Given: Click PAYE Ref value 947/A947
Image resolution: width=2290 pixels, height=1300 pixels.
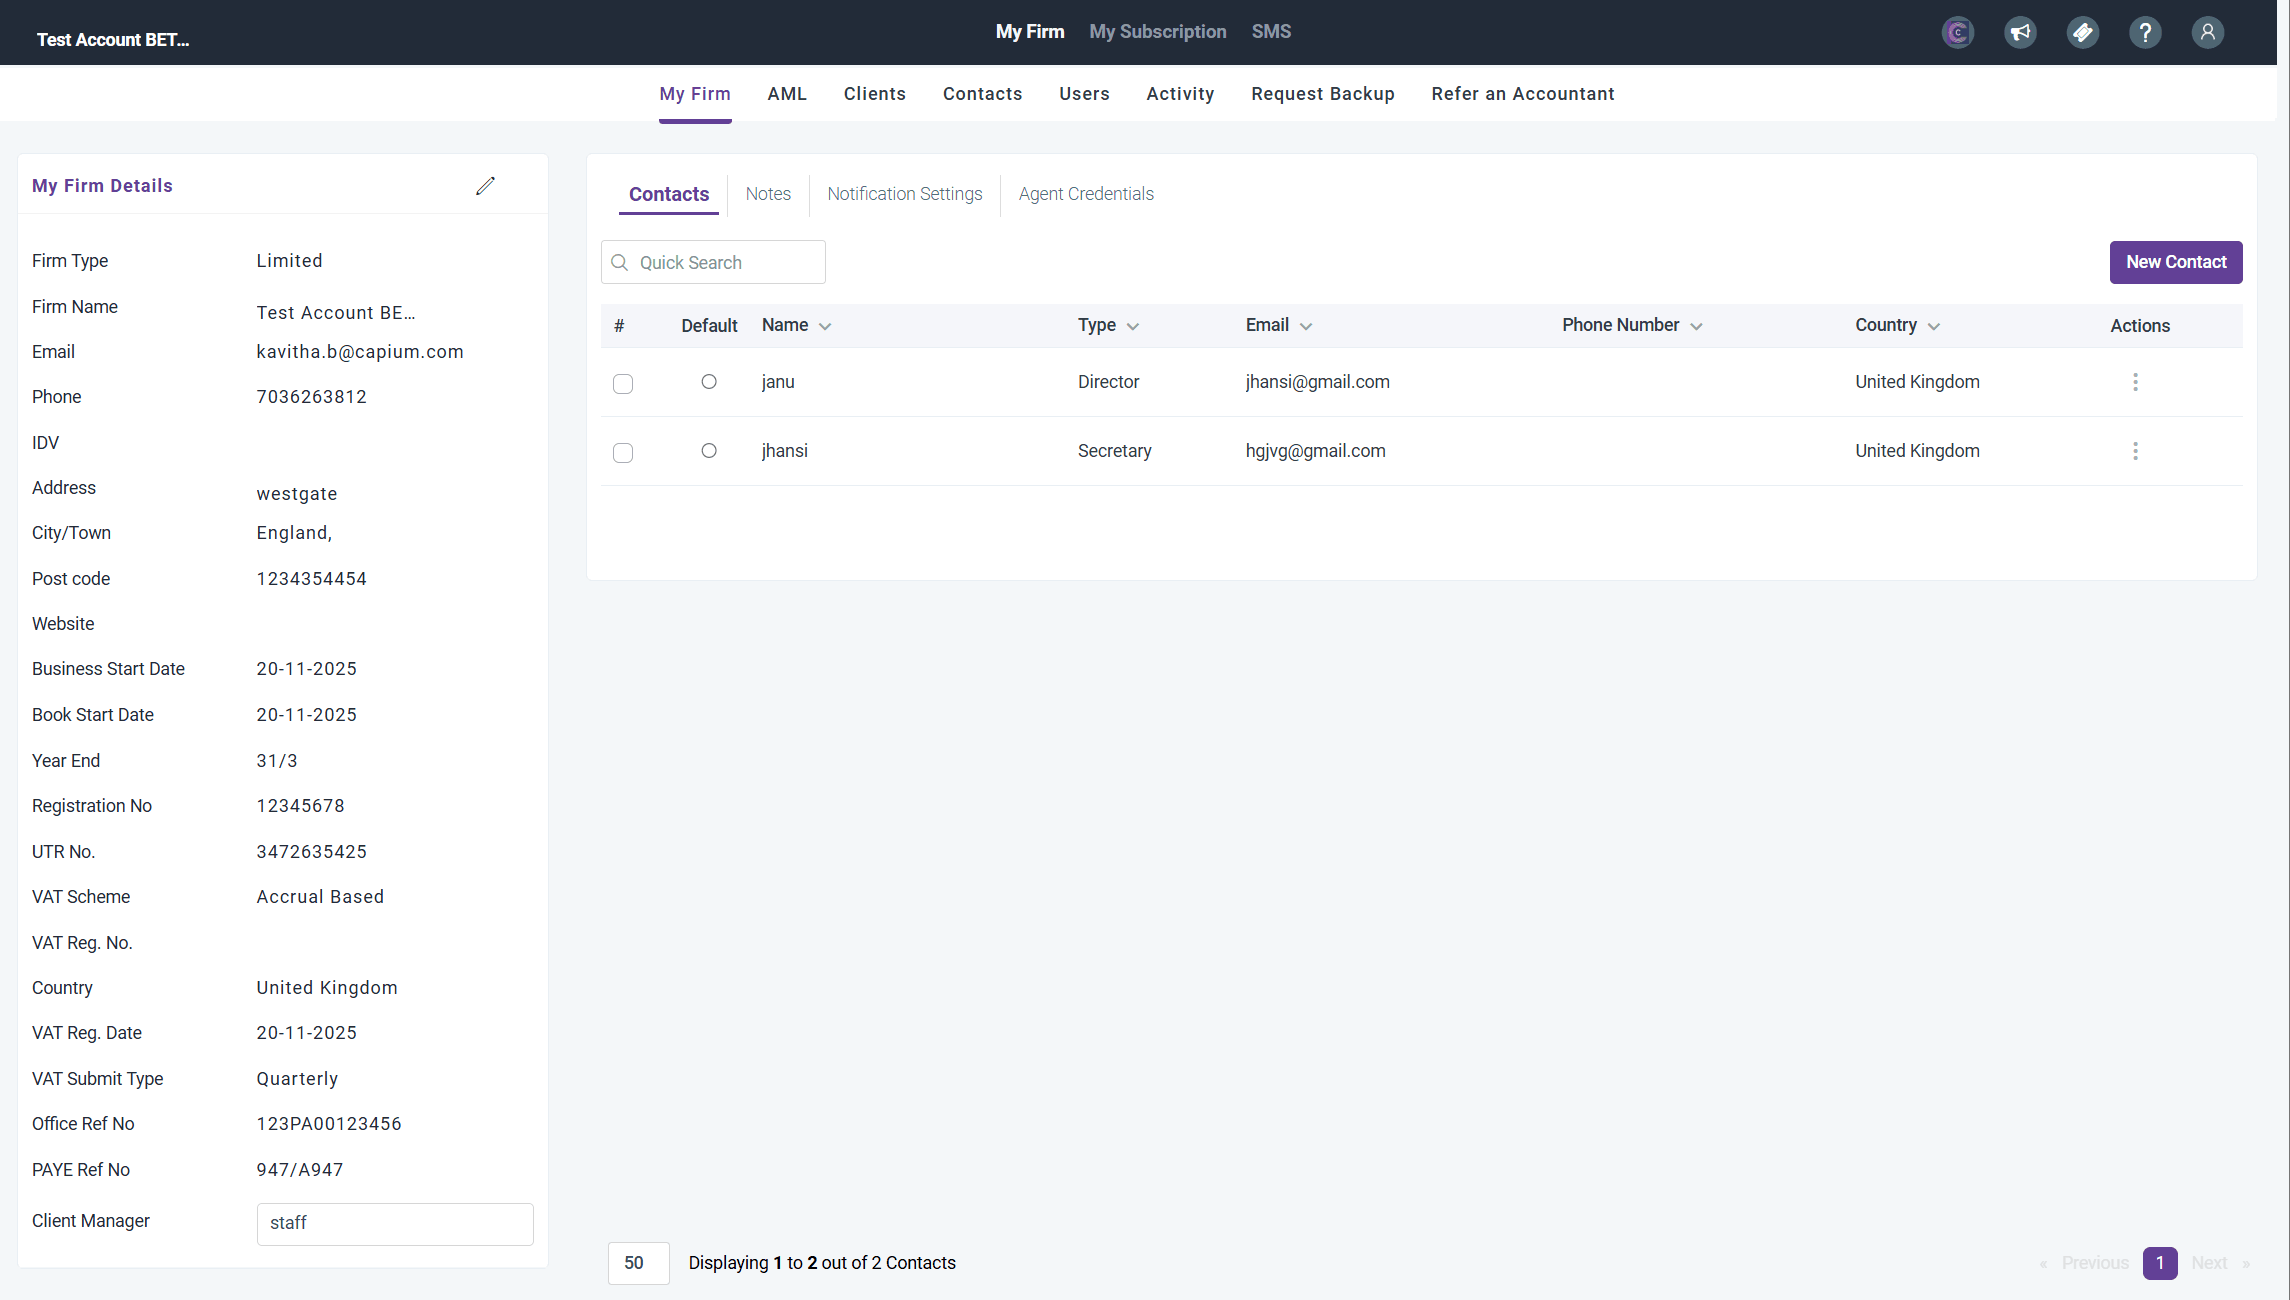Looking at the screenshot, I should (x=300, y=1170).
